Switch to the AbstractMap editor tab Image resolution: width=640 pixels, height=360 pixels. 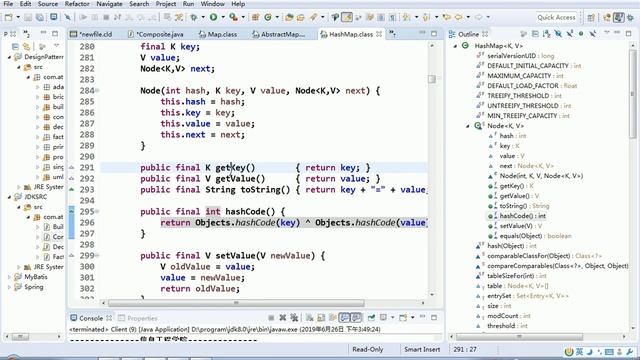pos(279,34)
